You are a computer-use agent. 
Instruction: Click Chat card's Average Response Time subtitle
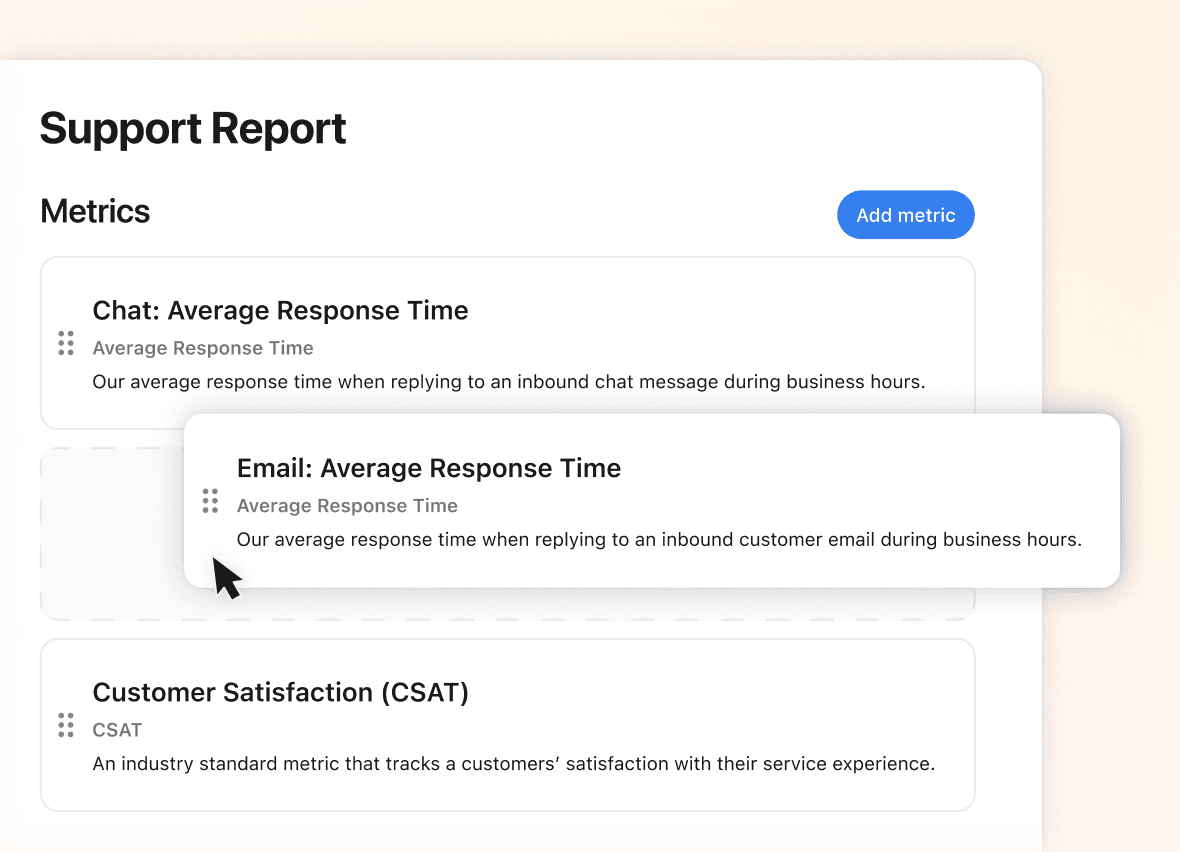click(x=203, y=348)
